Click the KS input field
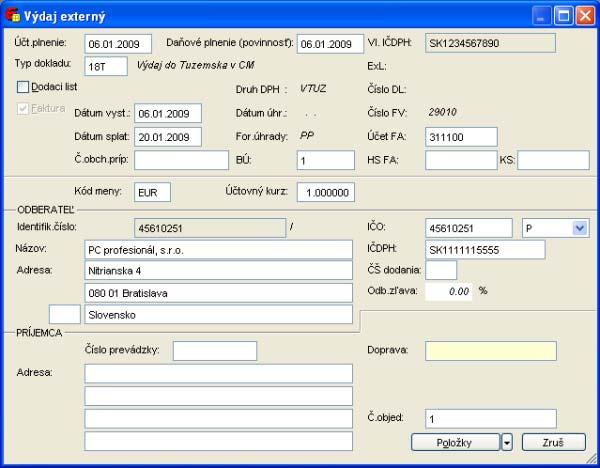The width and height of the screenshot is (600, 468). [x=553, y=160]
